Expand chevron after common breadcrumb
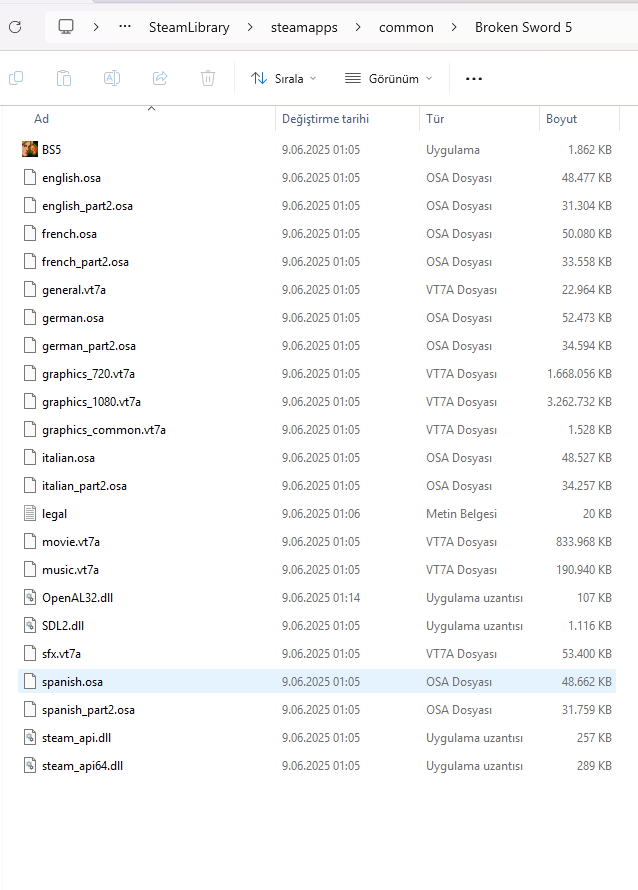638x890 pixels. (454, 27)
